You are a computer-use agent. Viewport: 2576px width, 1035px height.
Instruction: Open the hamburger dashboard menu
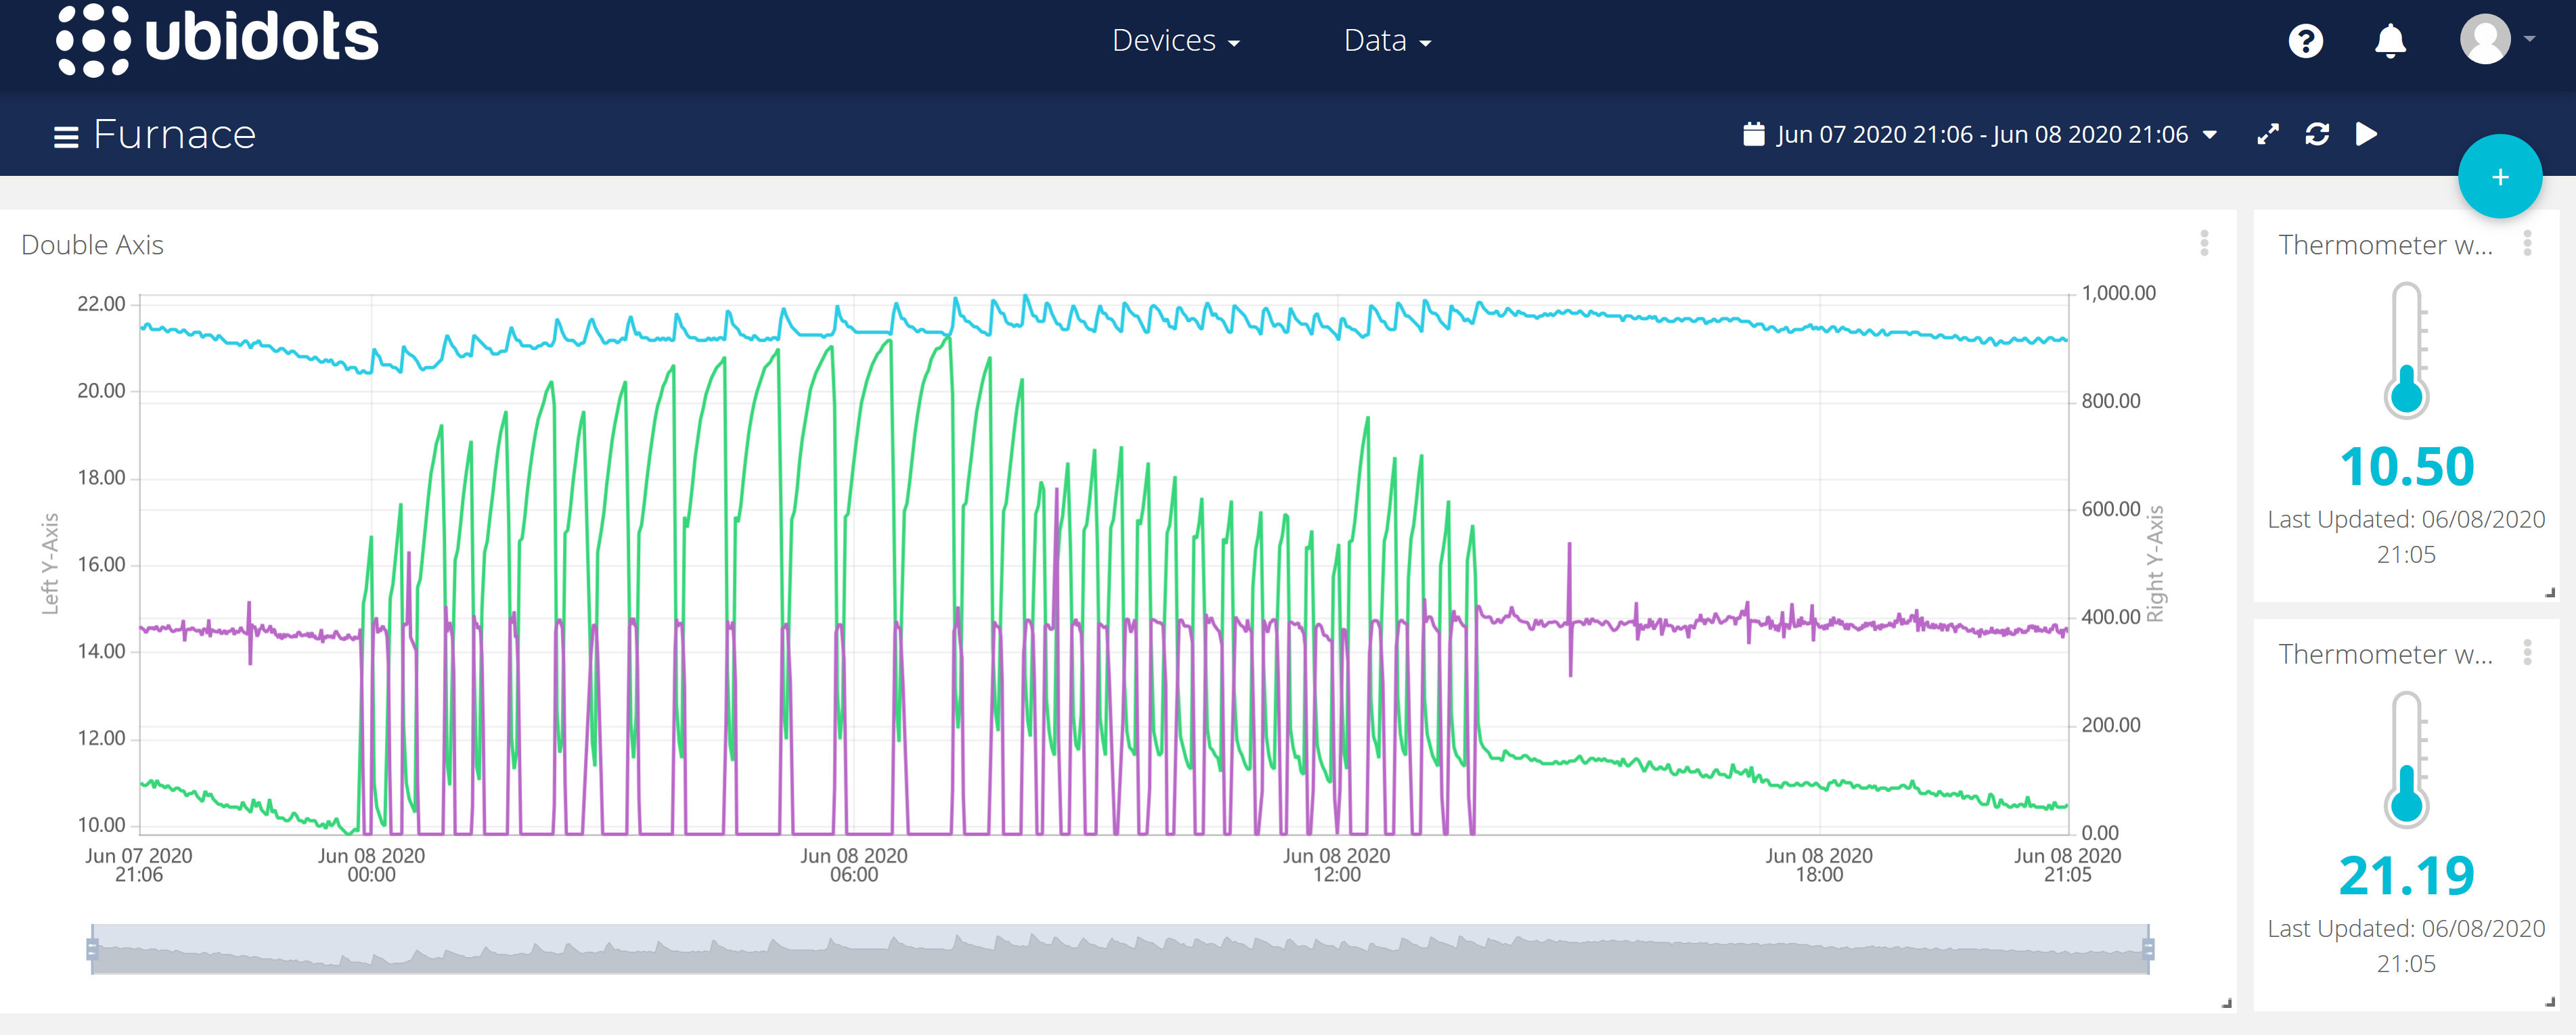coord(66,136)
